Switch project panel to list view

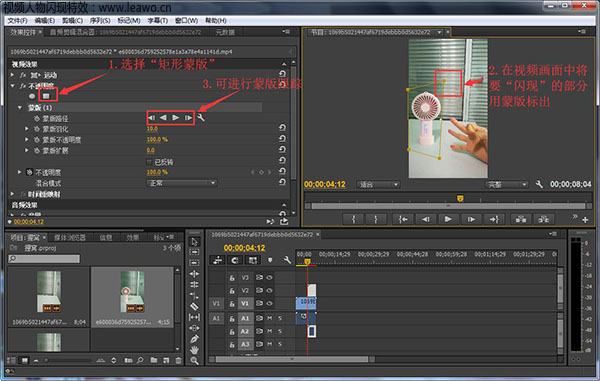pyautogui.click(x=11, y=360)
